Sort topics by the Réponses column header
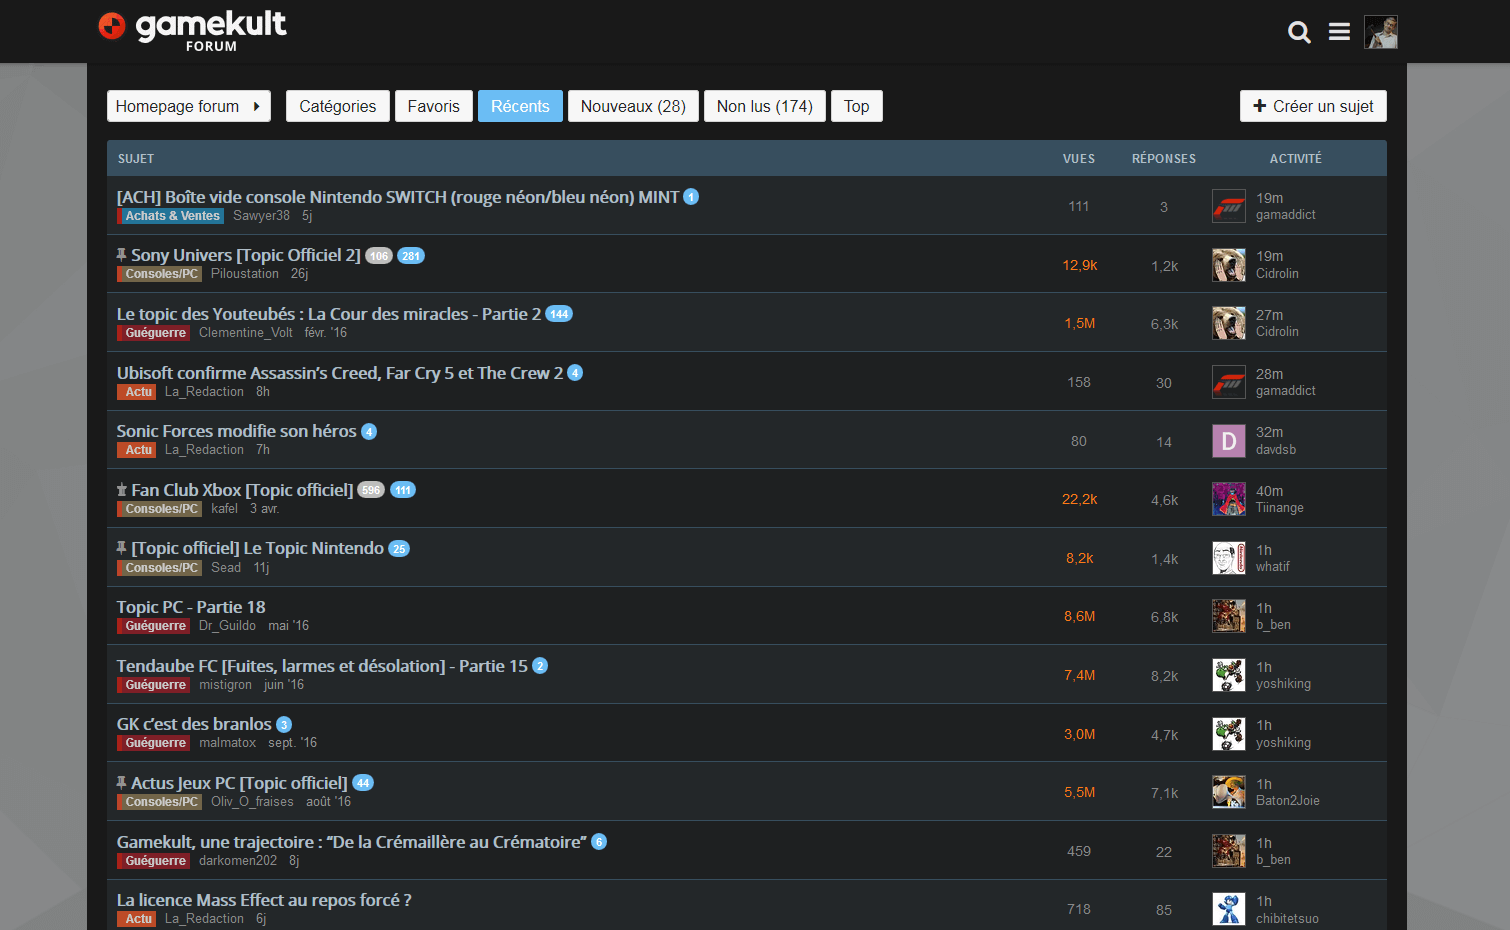Viewport: 1510px width, 930px height. click(1163, 158)
